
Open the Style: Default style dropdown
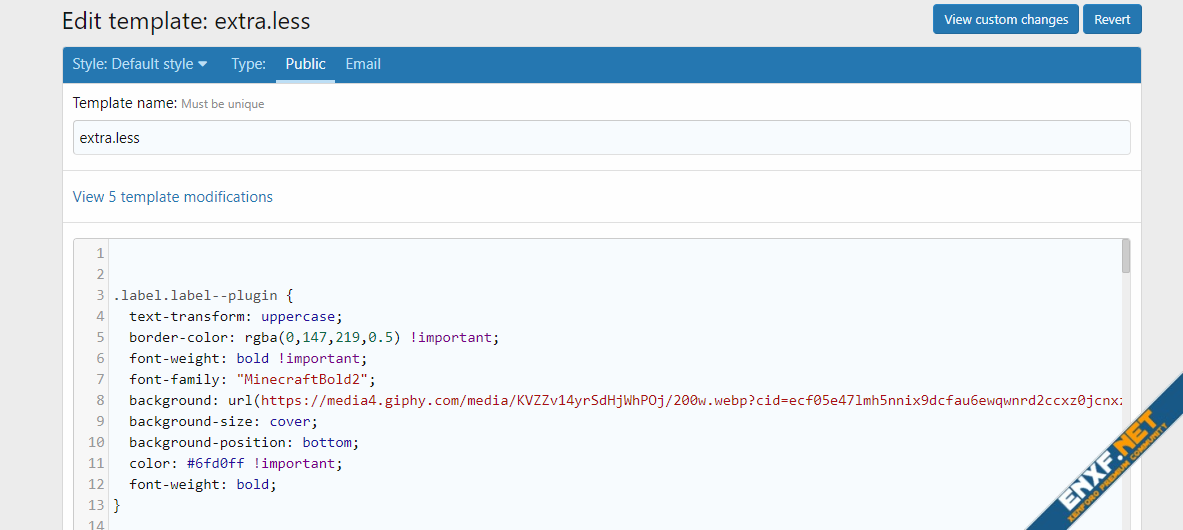[x=140, y=64]
